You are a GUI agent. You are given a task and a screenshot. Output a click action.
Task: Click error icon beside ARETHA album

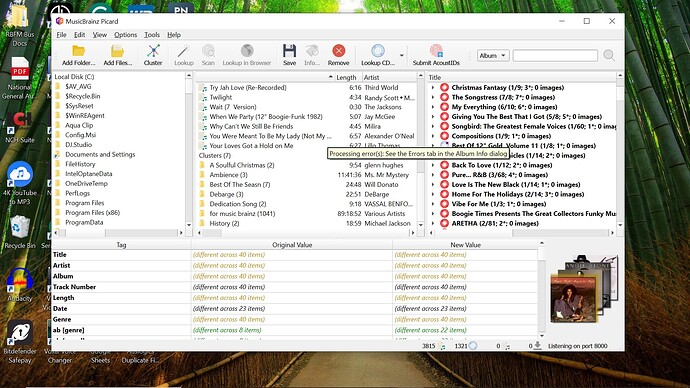(444, 223)
